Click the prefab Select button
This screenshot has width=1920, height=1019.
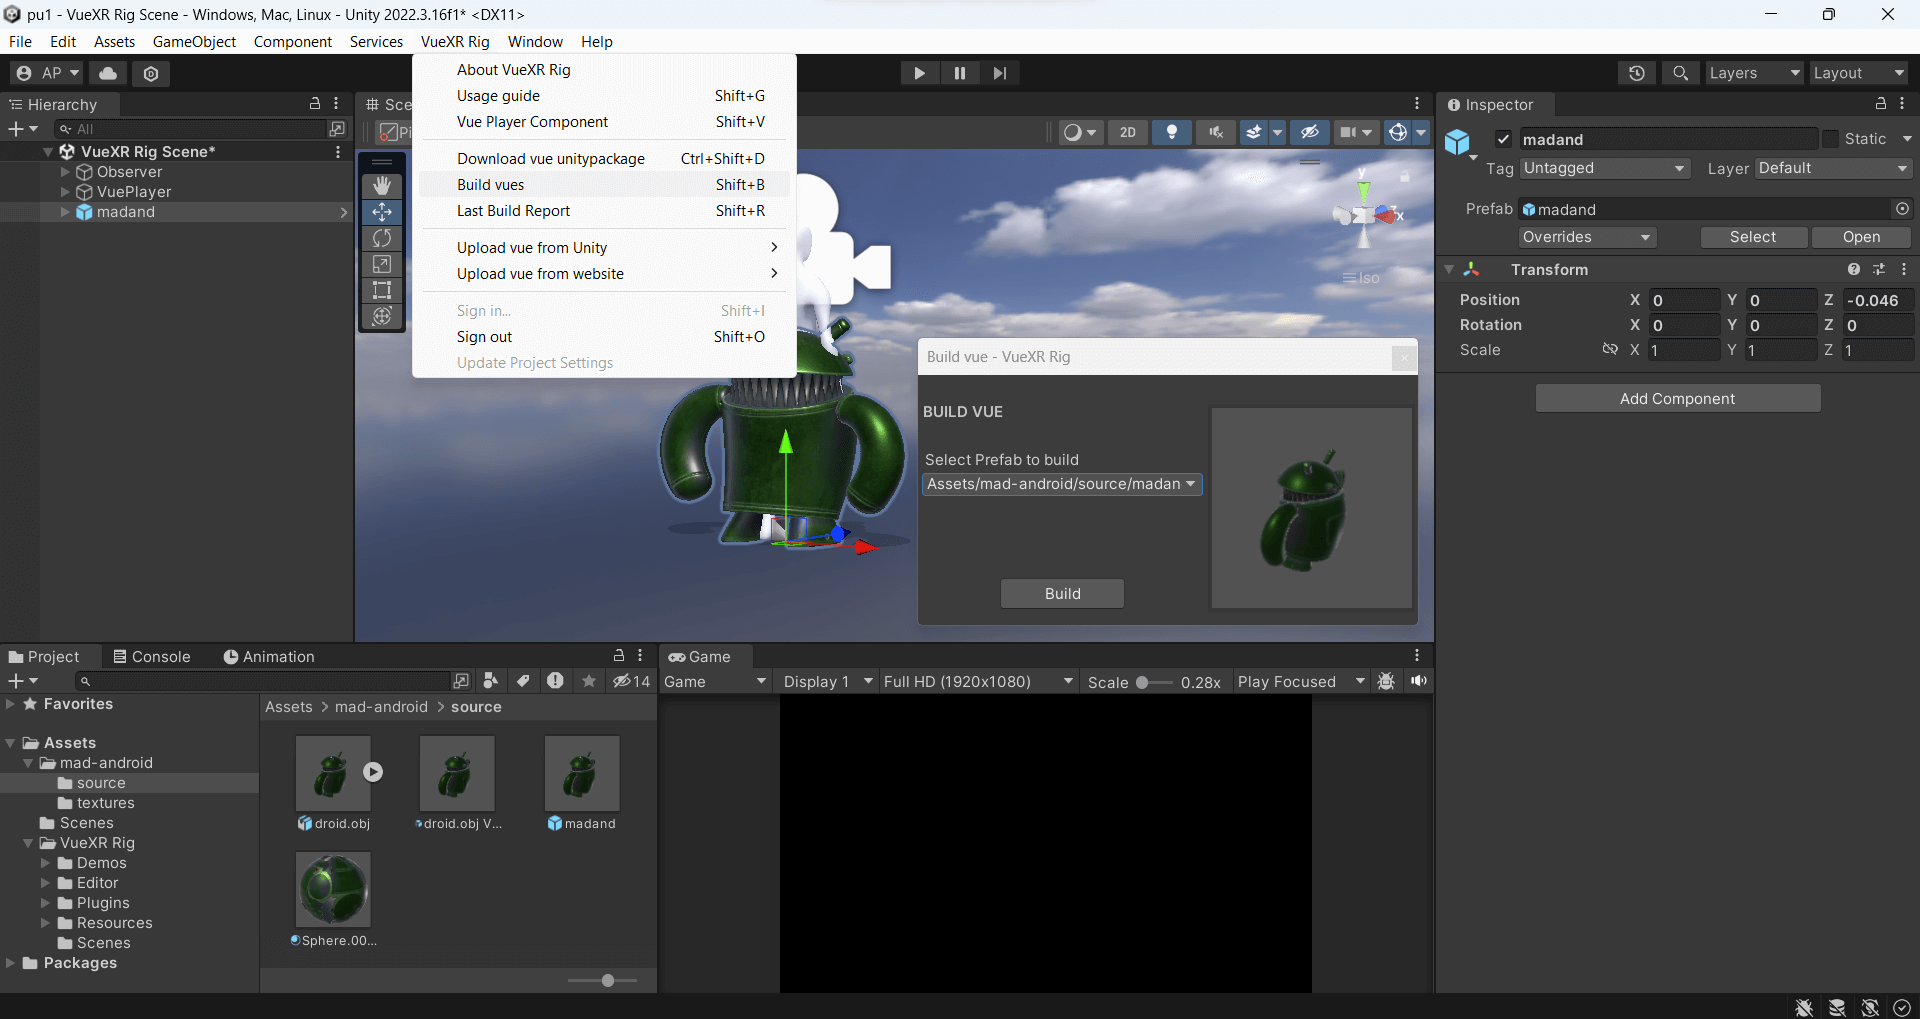tap(1753, 237)
